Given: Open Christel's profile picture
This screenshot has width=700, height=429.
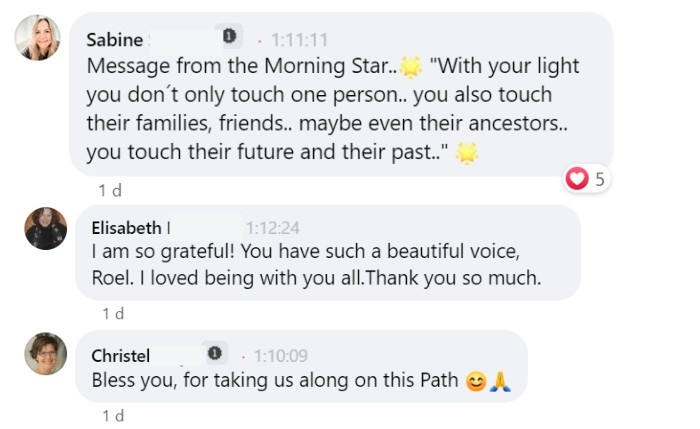Looking at the screenshot, I should pos(45,353).
